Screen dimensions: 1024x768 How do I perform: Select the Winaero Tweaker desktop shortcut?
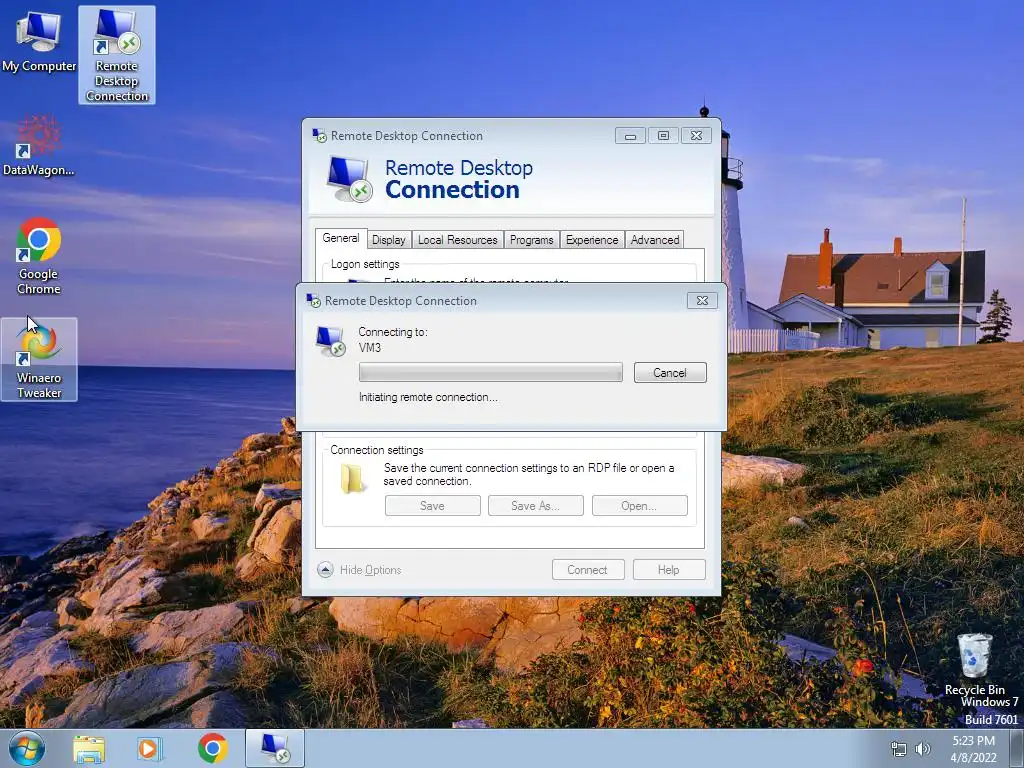tap(39, 359)
